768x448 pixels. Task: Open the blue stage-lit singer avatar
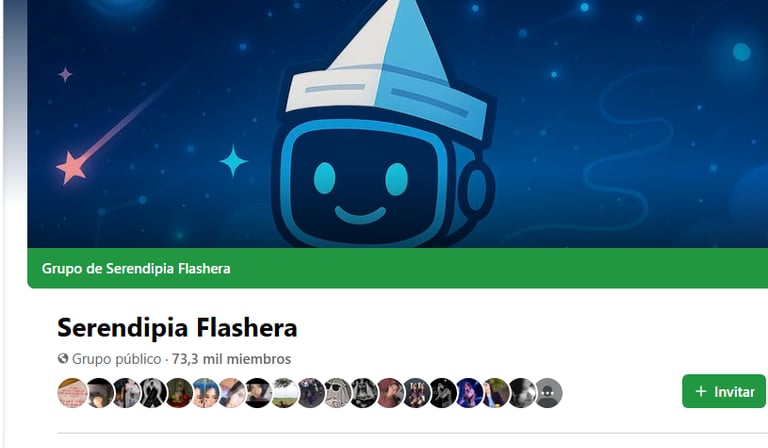coord(469,393)
